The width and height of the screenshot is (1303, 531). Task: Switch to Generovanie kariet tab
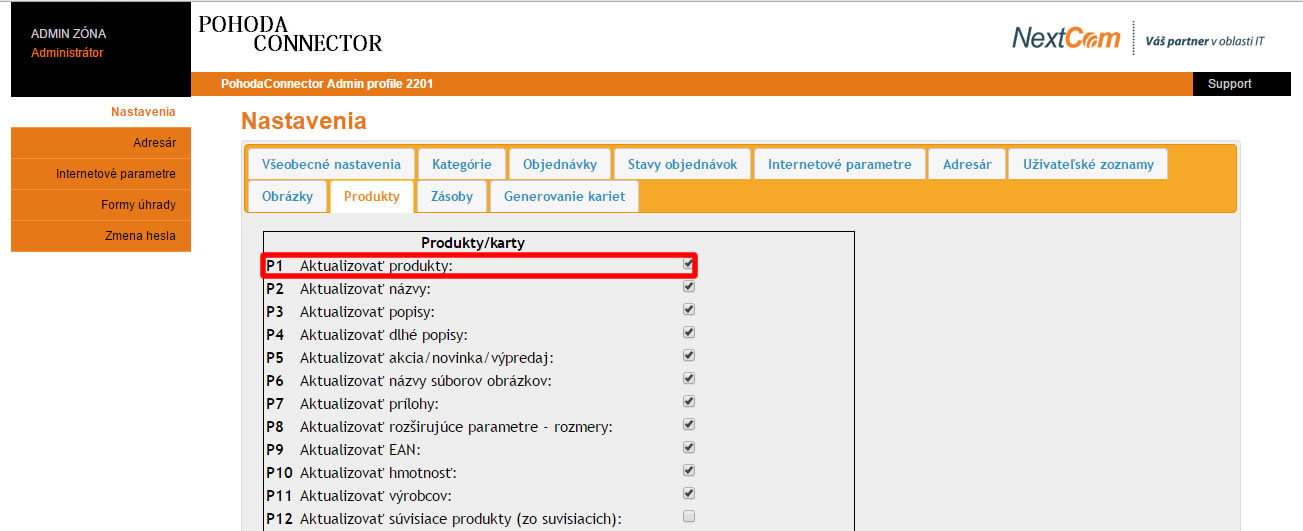565,196
